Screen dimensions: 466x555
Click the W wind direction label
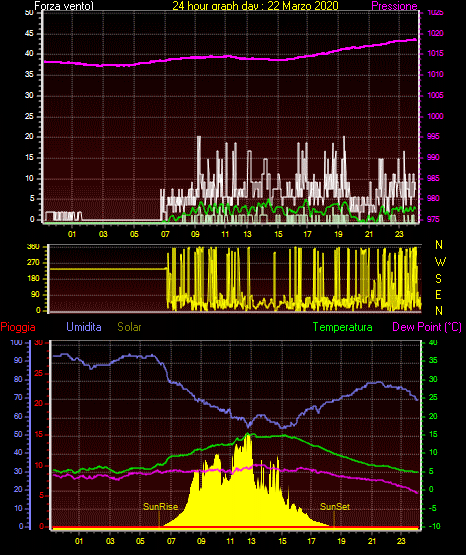440,262
